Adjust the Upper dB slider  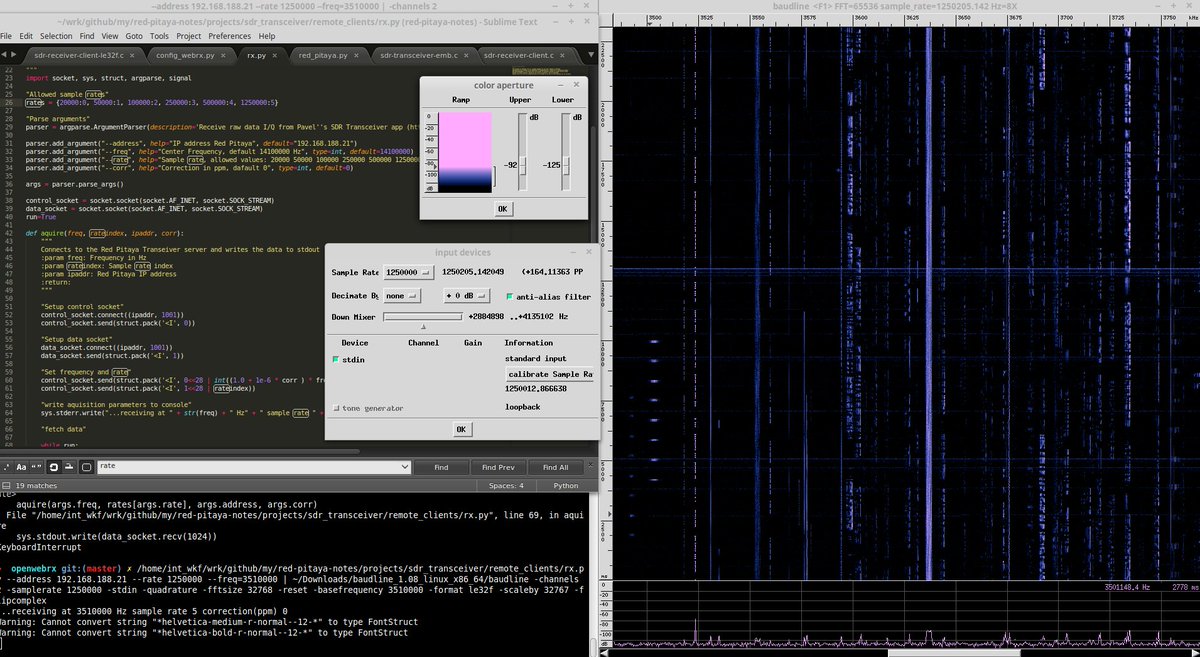point(521,164)
